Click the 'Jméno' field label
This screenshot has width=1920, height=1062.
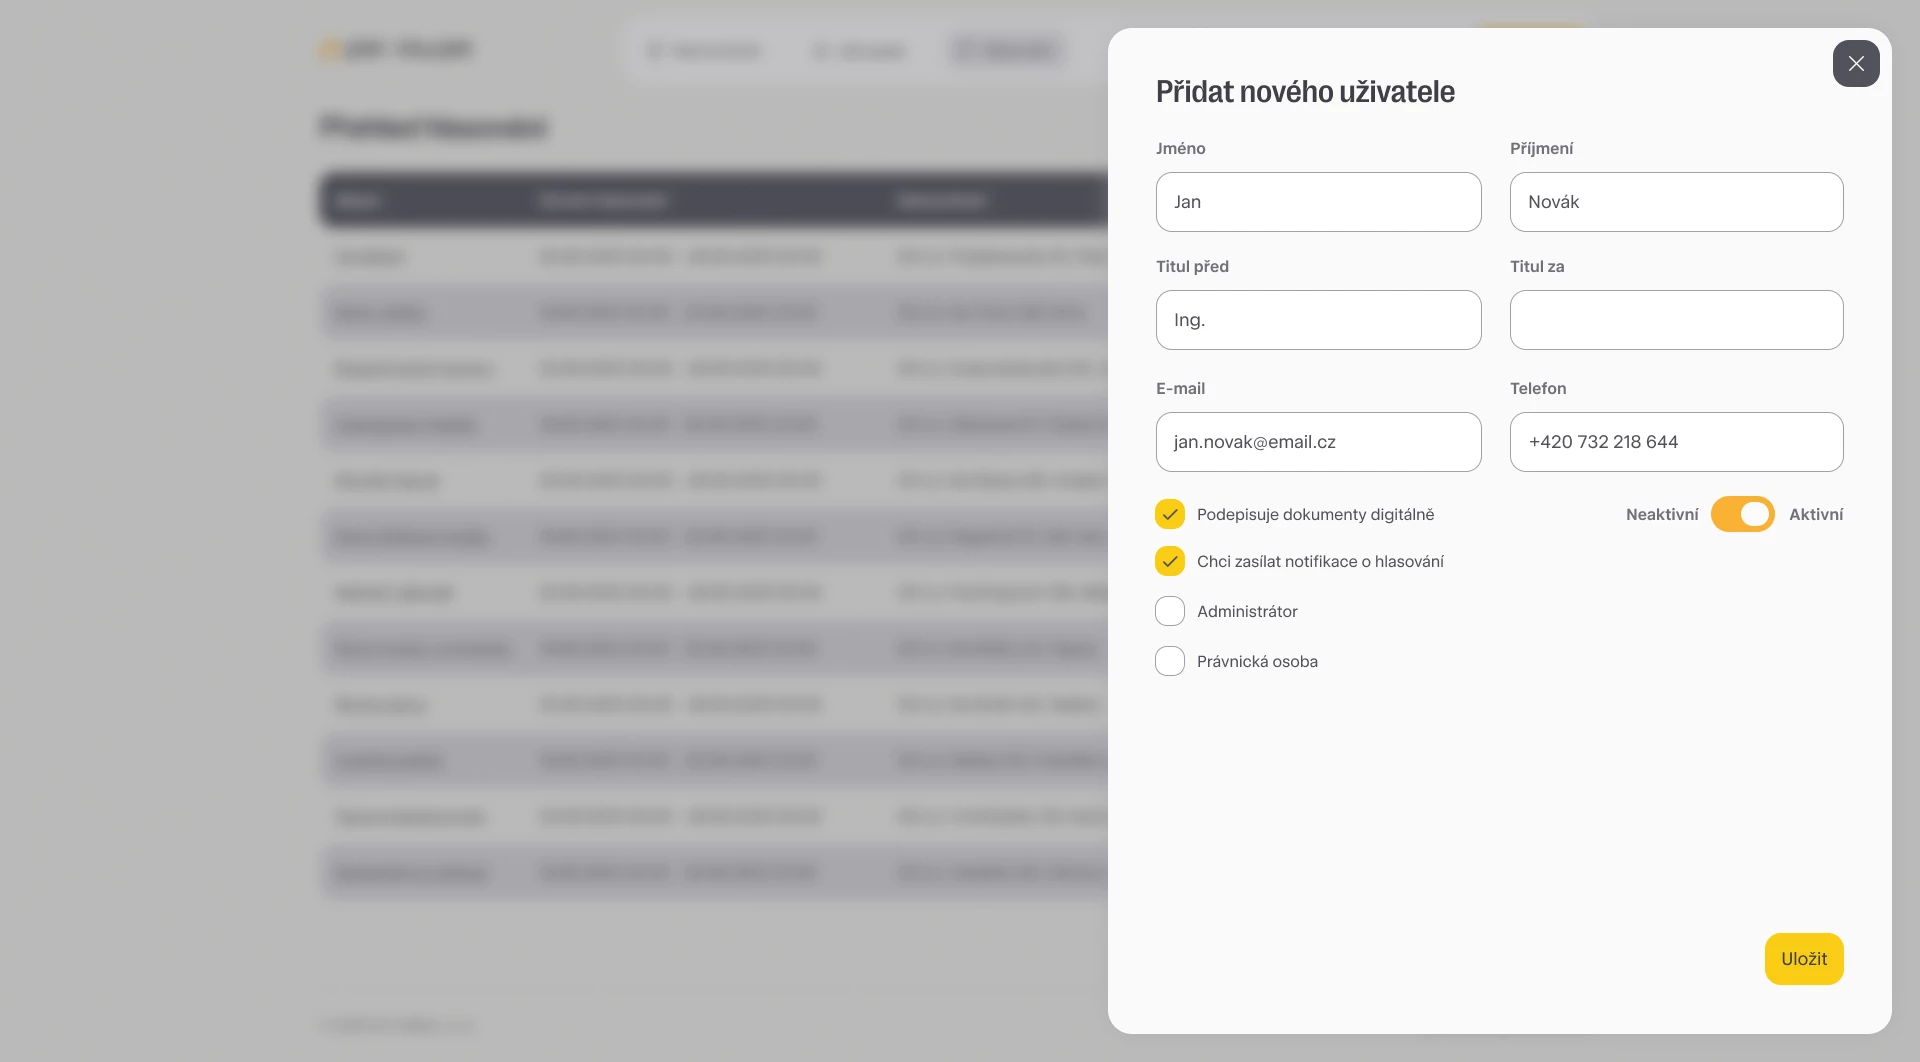(1180, 148)
